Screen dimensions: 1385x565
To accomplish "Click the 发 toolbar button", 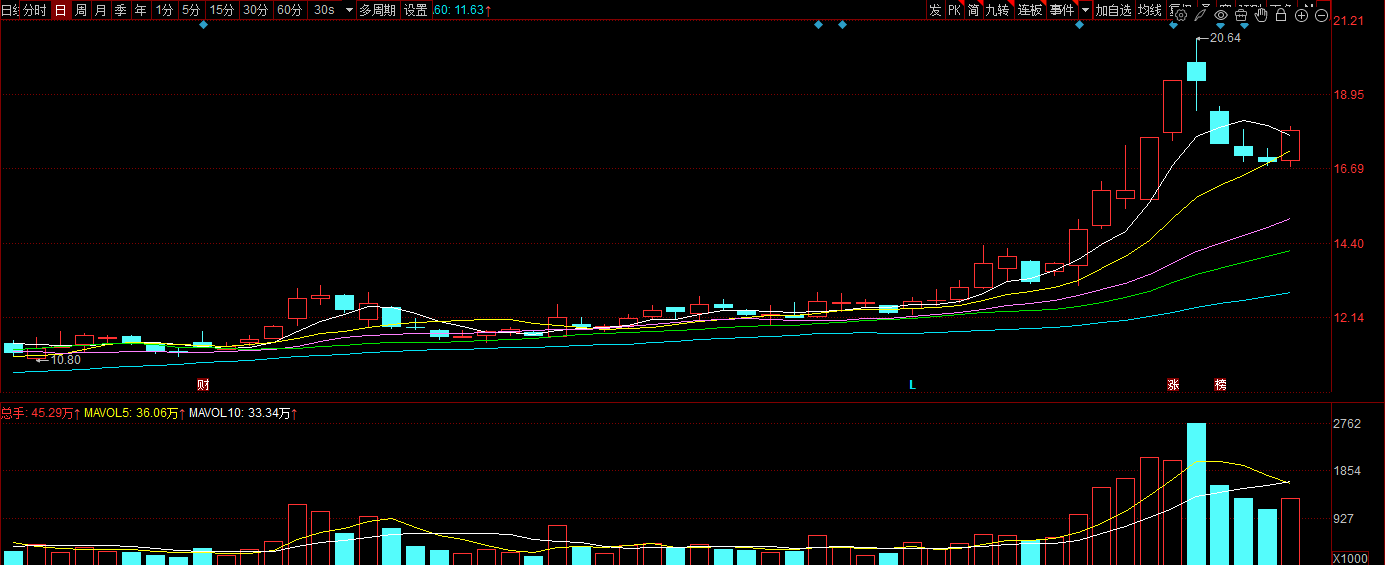I will [x=935, y=10].
